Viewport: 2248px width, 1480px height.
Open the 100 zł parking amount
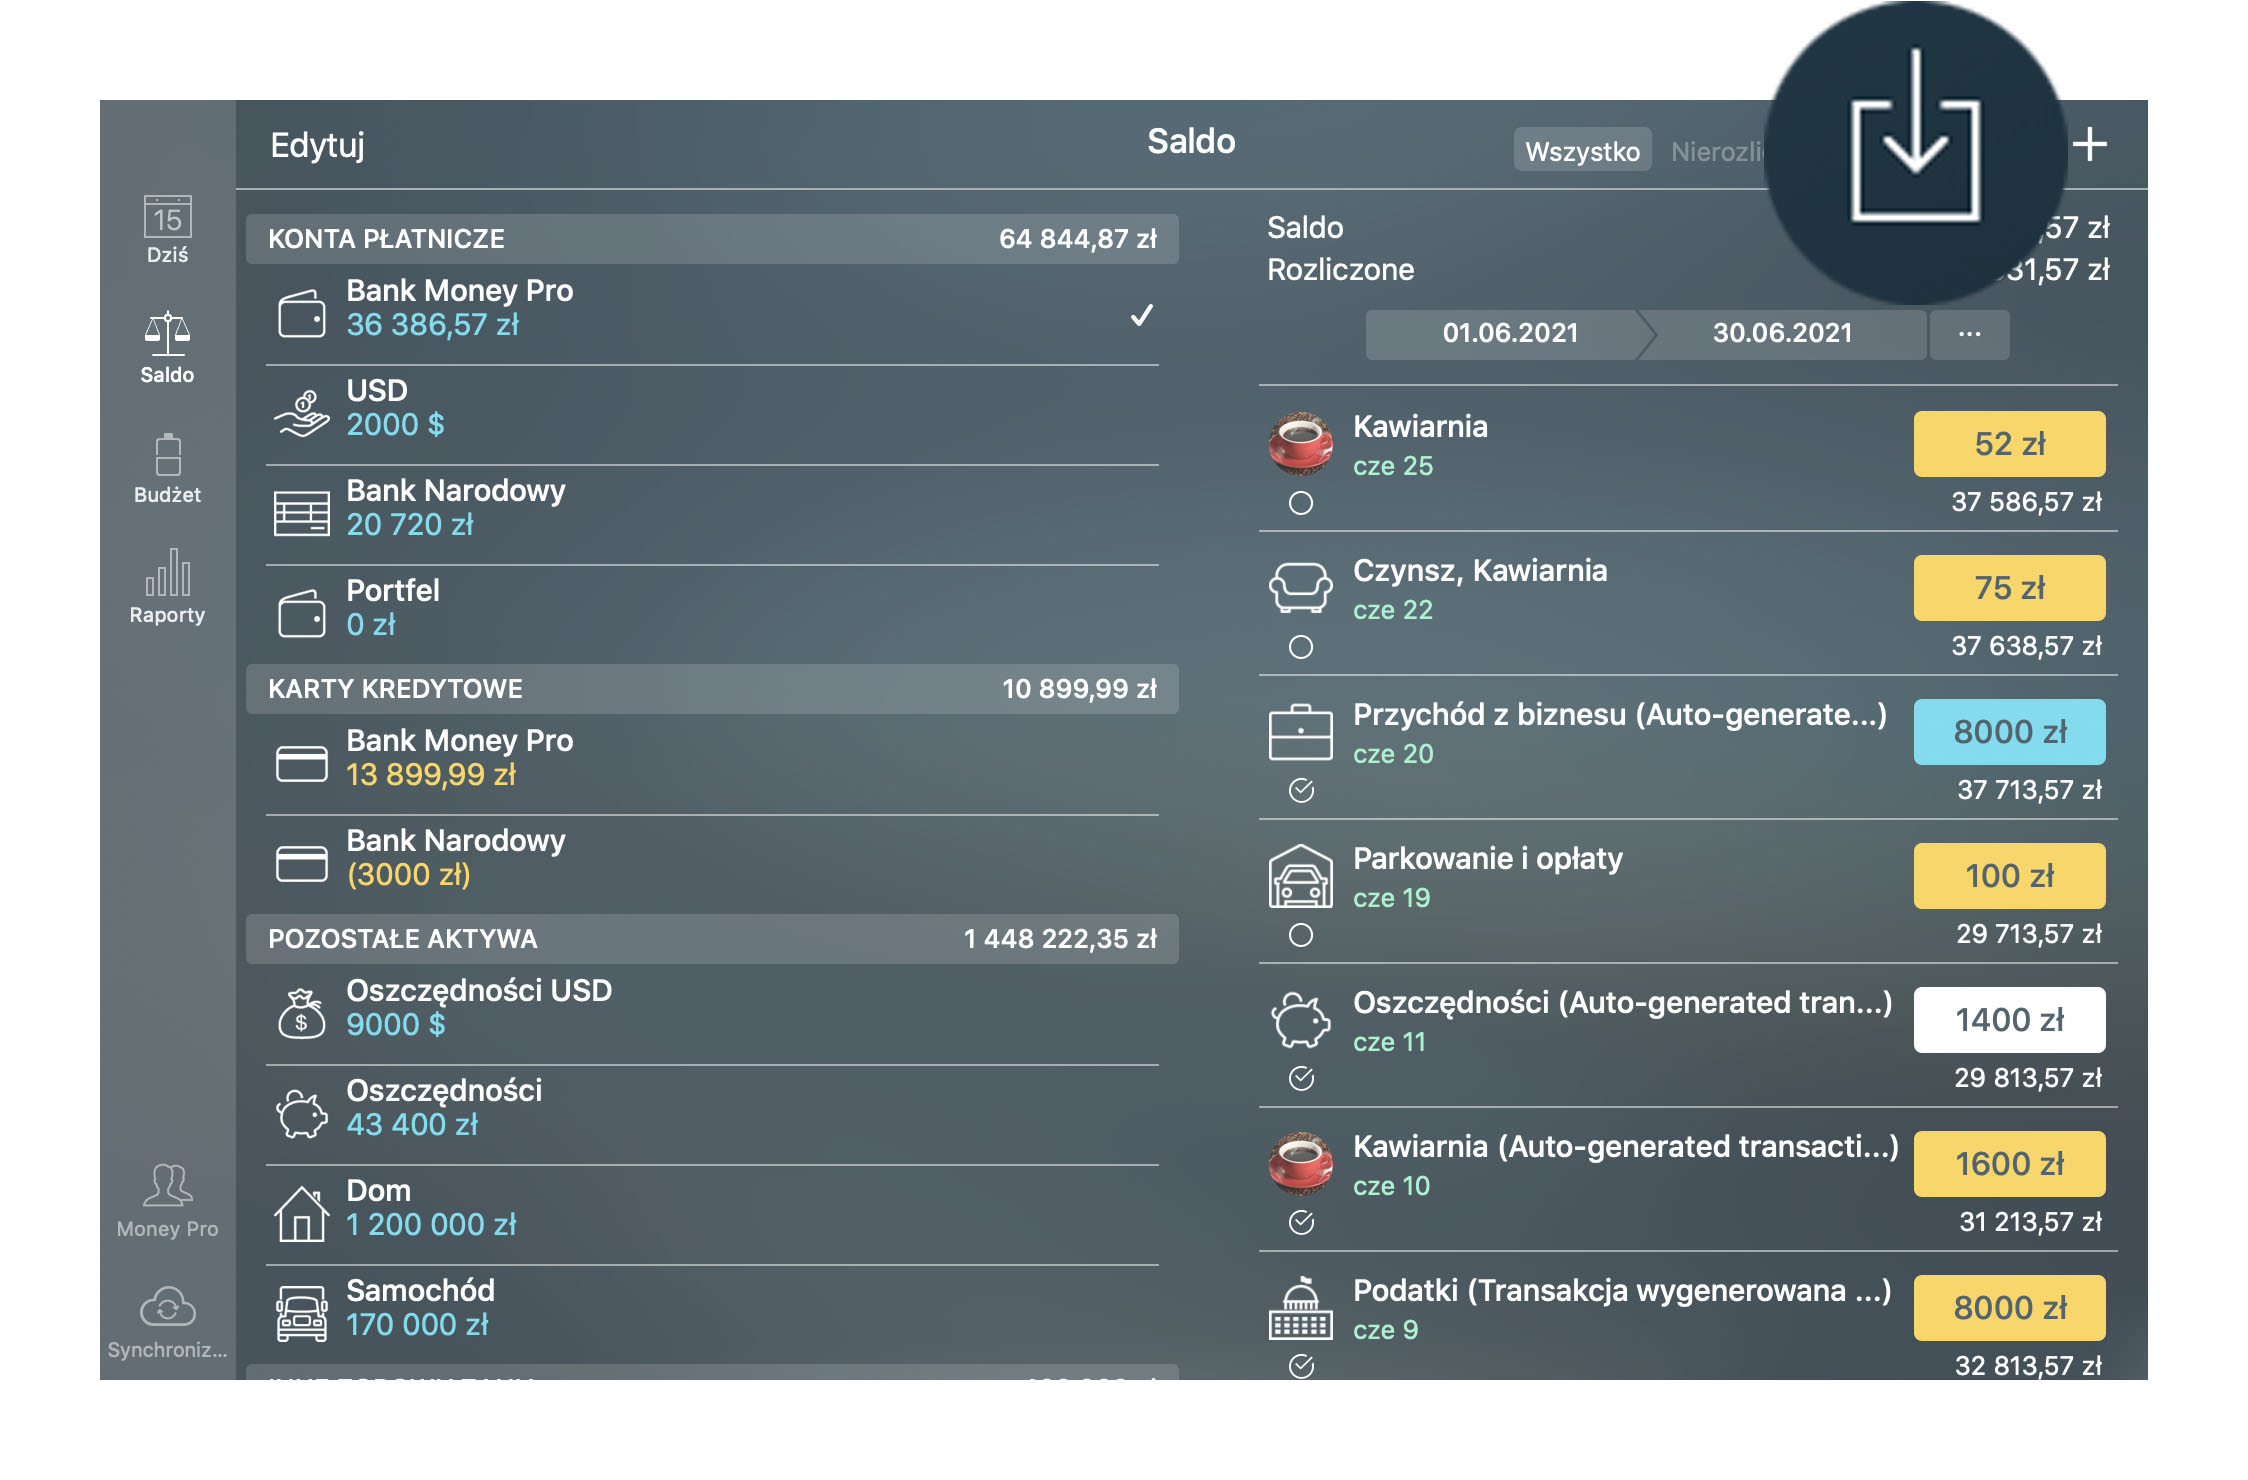coord(2009,876)
